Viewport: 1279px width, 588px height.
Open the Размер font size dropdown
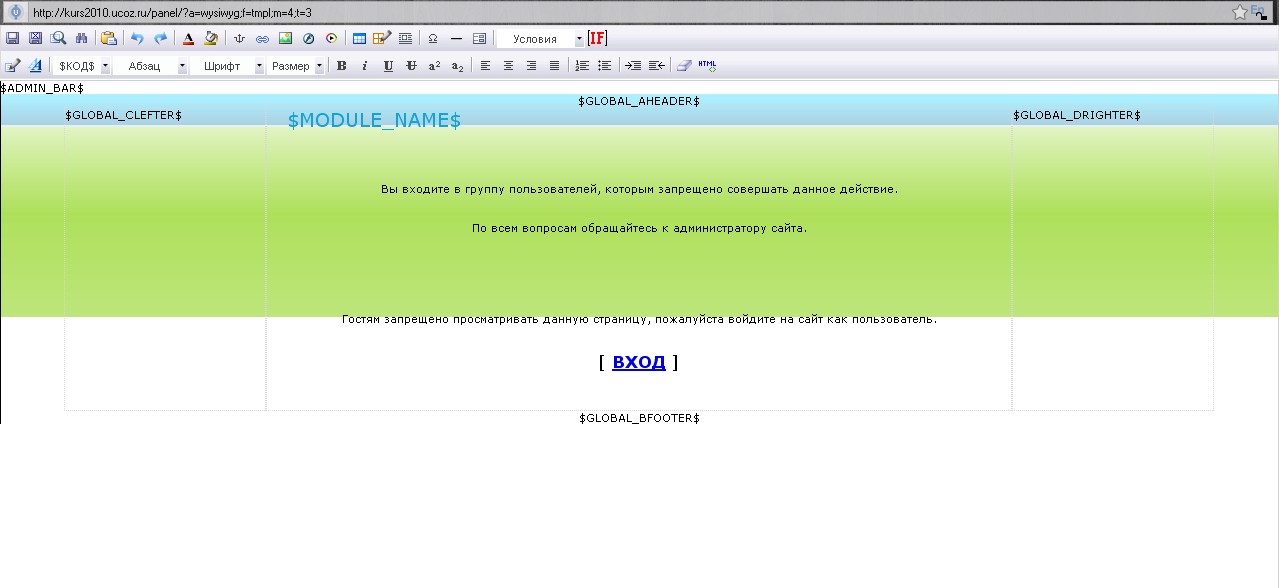click(296, 66)
